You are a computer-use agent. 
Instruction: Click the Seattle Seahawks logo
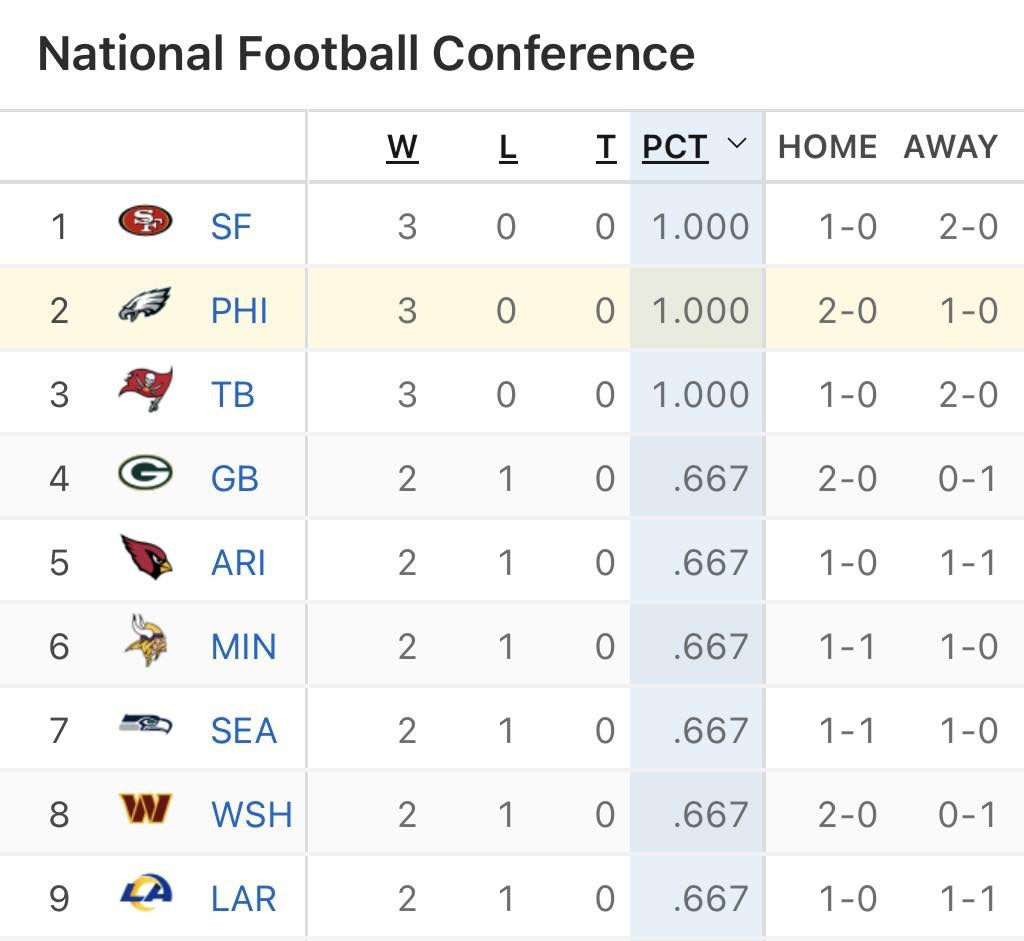coord(145,724)
